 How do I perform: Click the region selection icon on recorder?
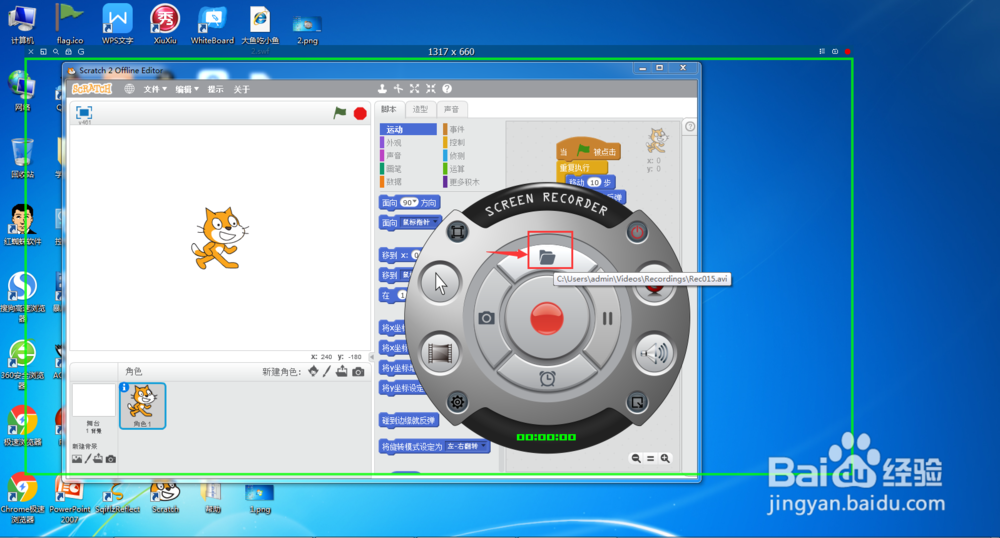click(x=457, y=231)
